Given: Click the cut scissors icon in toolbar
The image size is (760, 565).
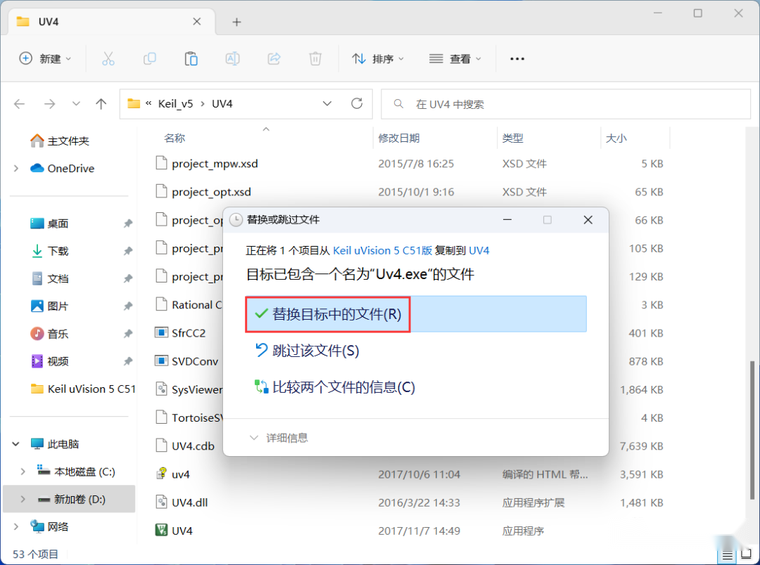Looking at the screenshot, I should [x=108, y=59].
